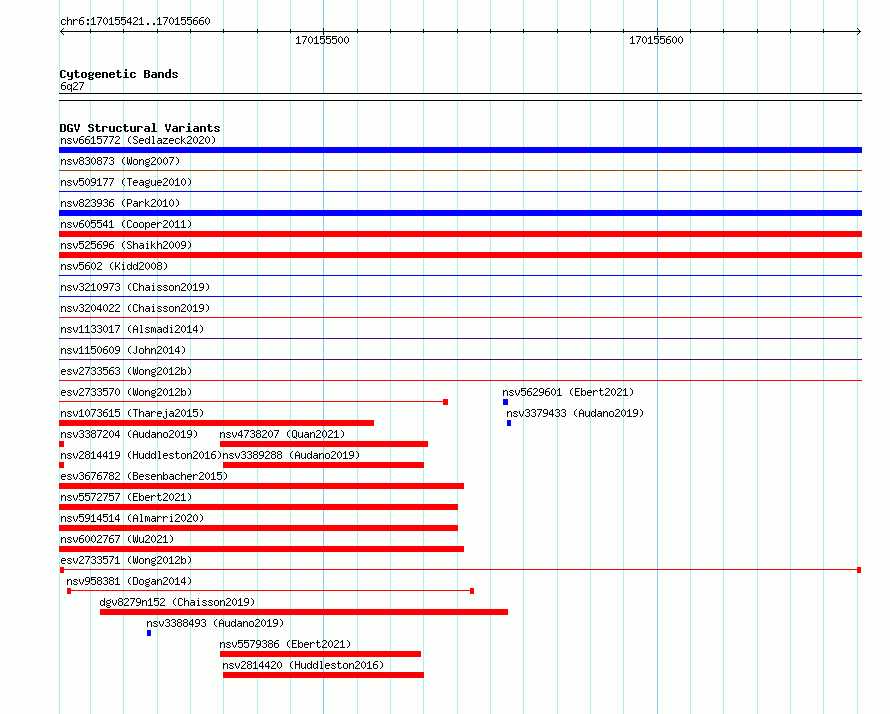Click the small blue marker under nsv3379433
The width and height of the screenshot is (890, 714).
click(509, 423)
